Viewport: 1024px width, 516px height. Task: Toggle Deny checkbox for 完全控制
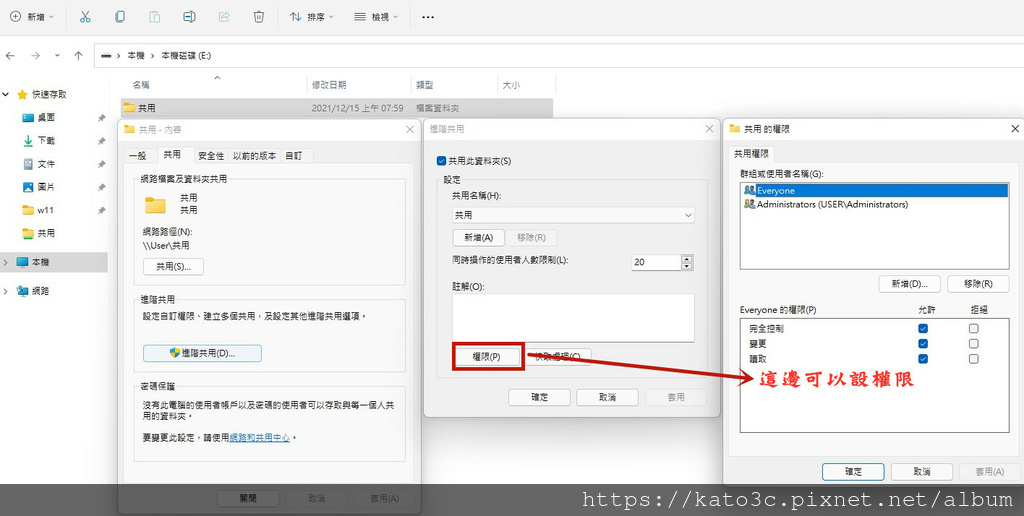[x=974, y=329]
